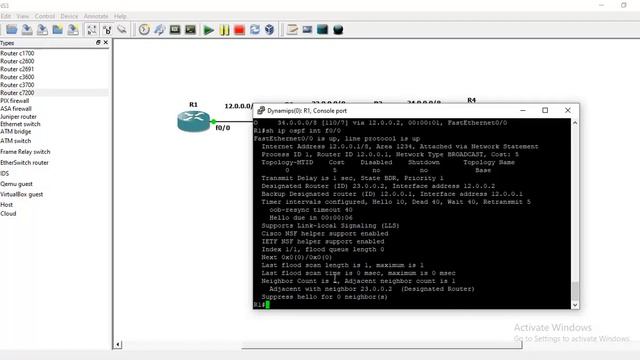Reload all devices icon

pyautogui.click(x=255, y=29)
